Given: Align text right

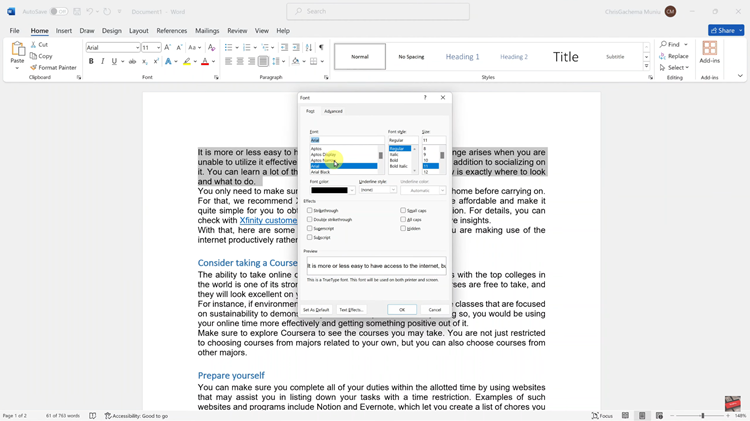Looking at the screenshot, I should 252,61.
